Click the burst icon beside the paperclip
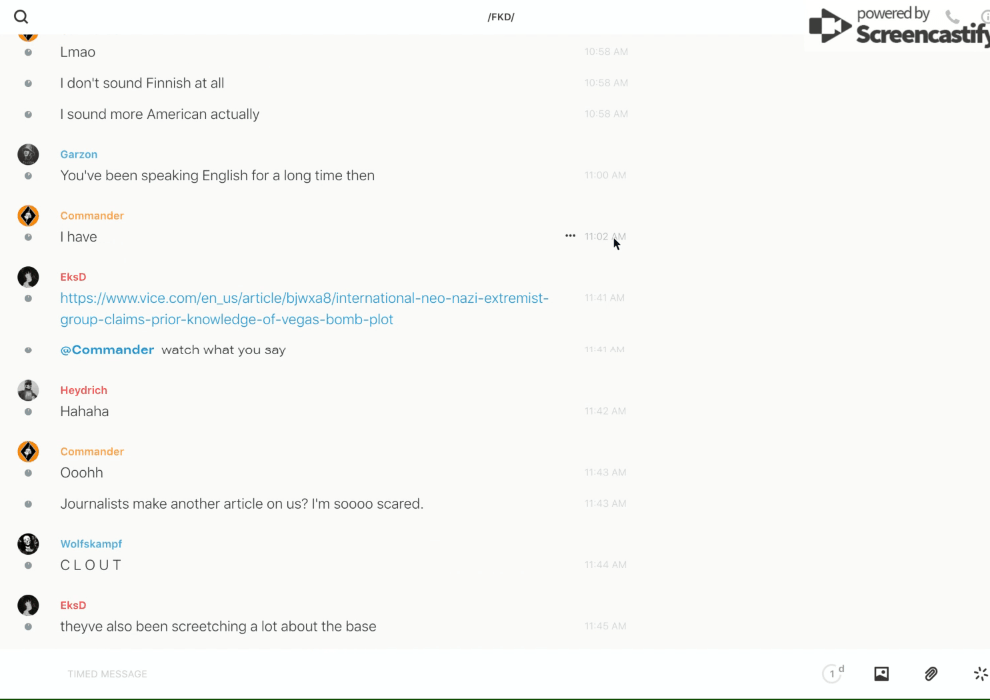 980,674
